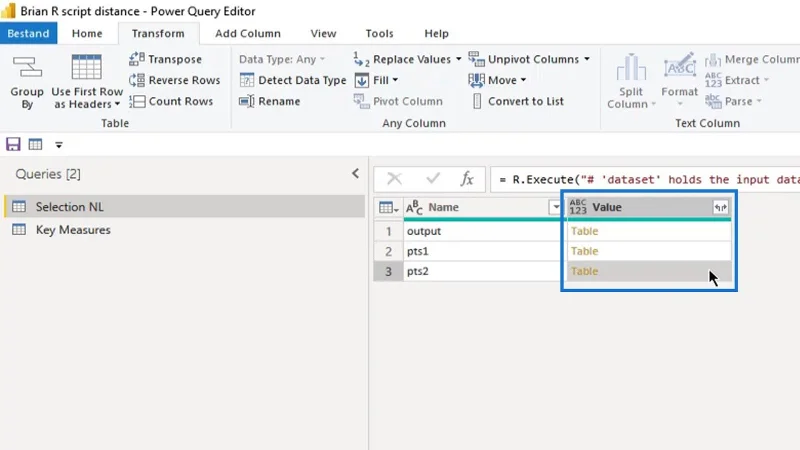Open the Bestand file tab
Image resolution: width=800 pixels, height=450 pixels.
(x=29, y=33)
